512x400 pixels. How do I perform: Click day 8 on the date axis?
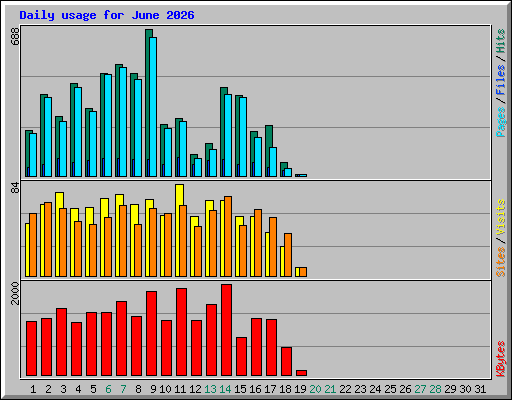coord(138,389)
